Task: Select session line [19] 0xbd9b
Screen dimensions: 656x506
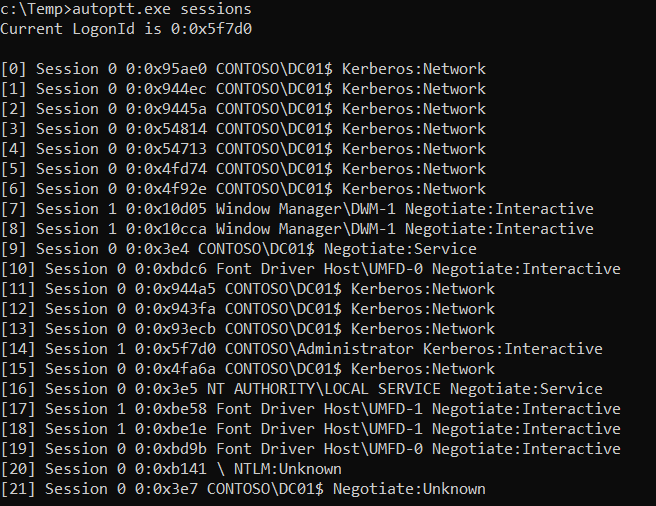Action: [310, 449]
